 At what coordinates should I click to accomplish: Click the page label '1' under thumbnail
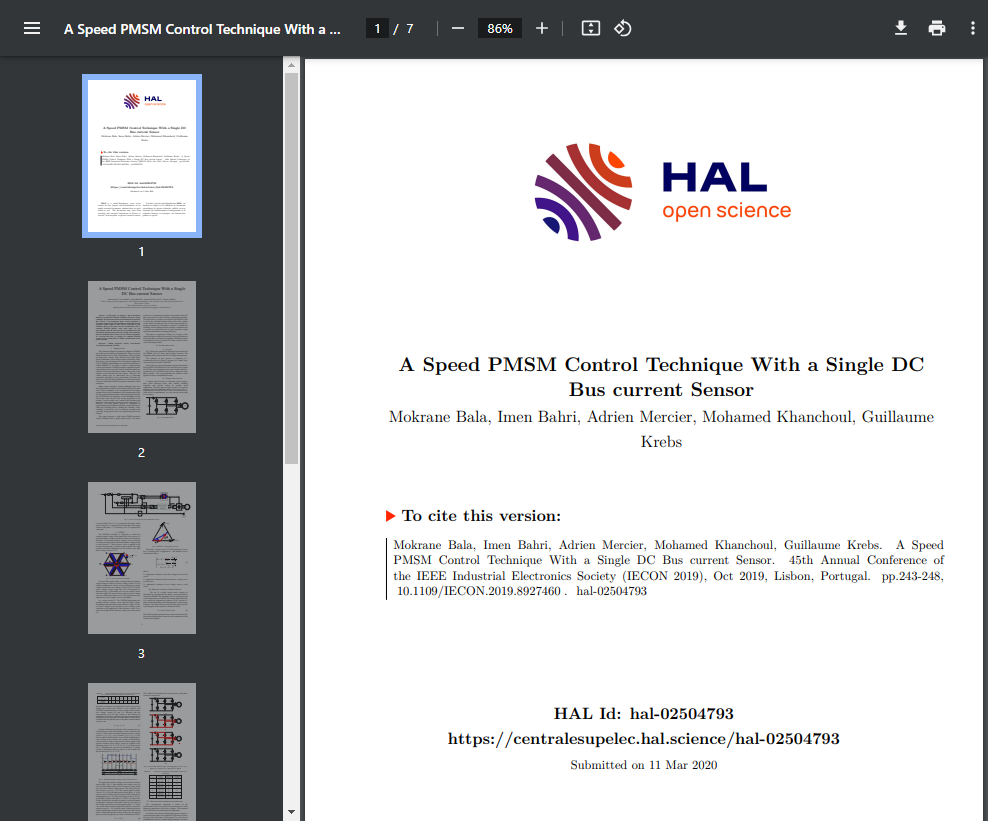coord(141,251)
